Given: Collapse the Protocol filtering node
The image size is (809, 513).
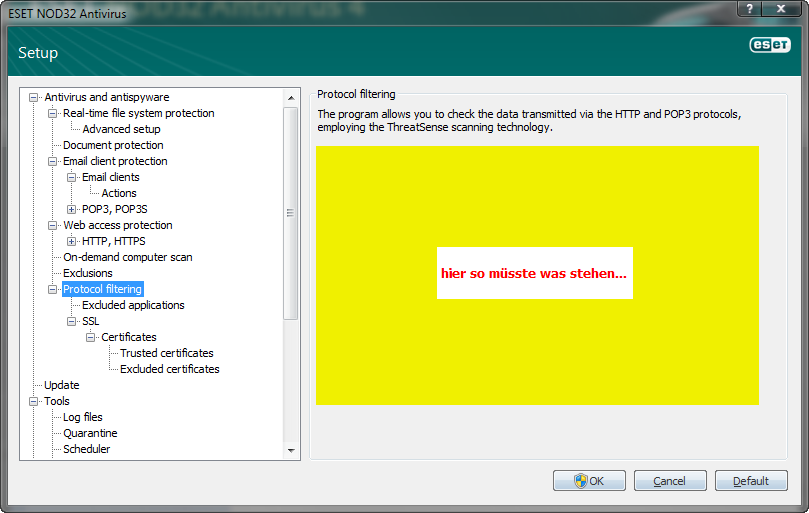Looking at the screenshot, I should [x=52, y=290].
